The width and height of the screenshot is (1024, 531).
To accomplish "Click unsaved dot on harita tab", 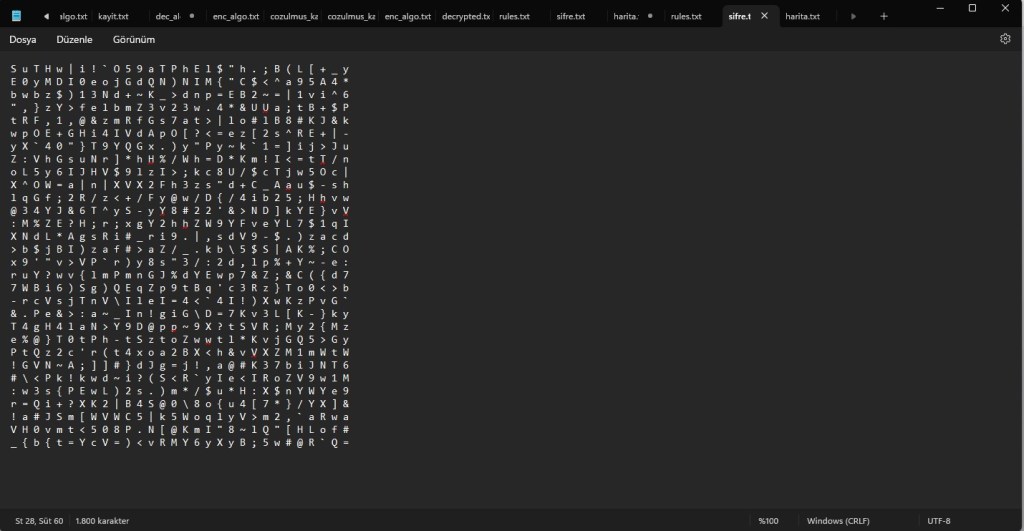I will [649, 17].
